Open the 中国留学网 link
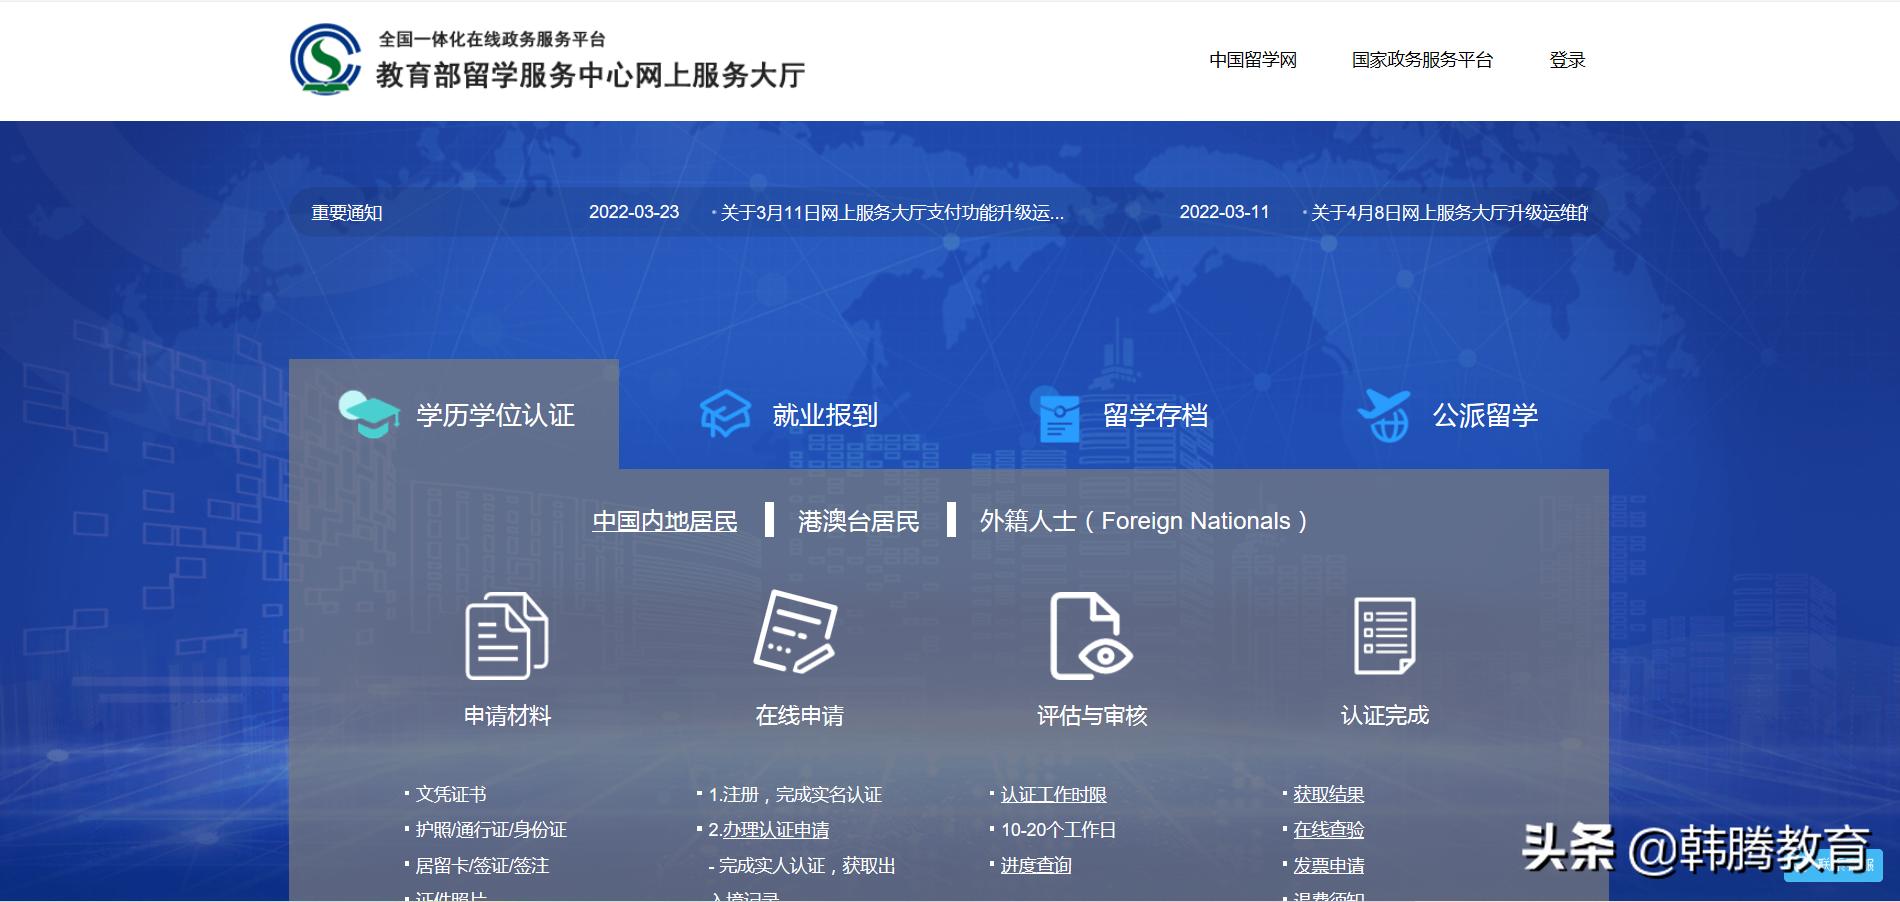This screenshot has width=1900, height=902. [1253, 60]
